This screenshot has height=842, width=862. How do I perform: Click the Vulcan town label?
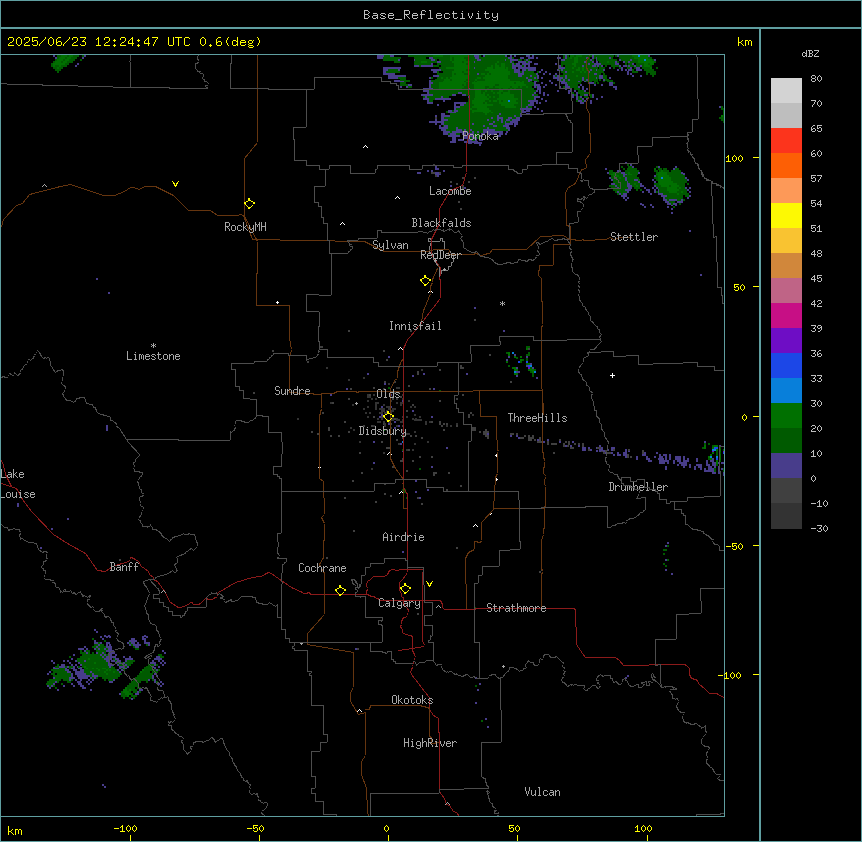[x=543, y=792]
